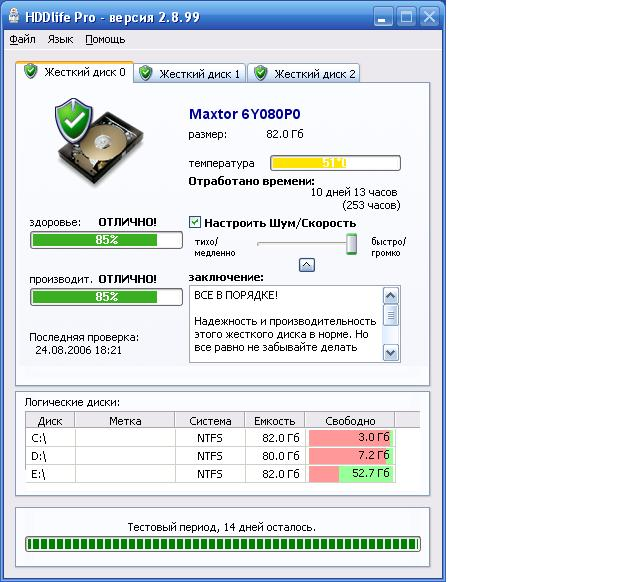Toggle Настроить Шум/Скорость checkbox
640x582 pixels.
(195, 222)
